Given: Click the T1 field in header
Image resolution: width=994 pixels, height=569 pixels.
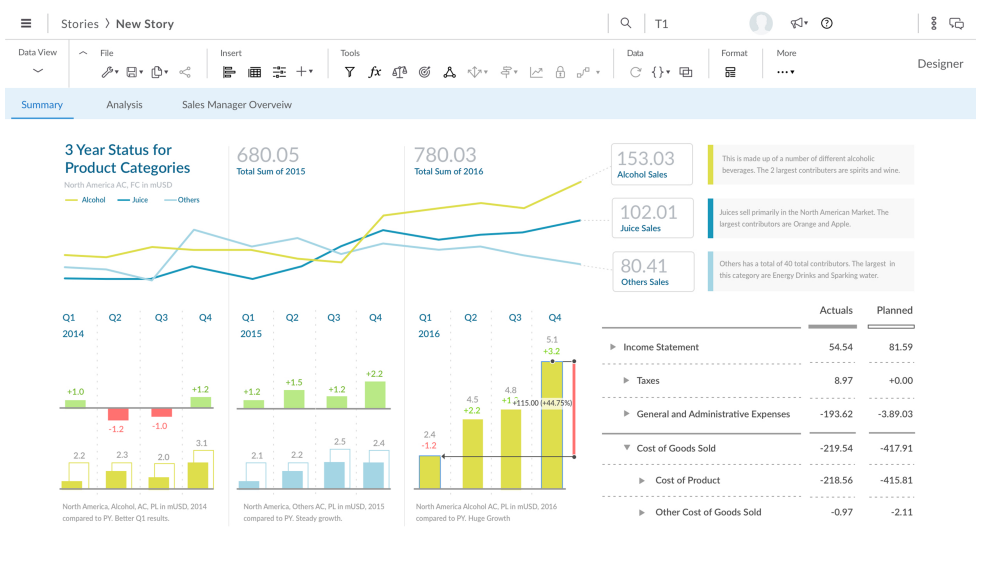Looking at the screenshot, I should (x=661, y=23).
